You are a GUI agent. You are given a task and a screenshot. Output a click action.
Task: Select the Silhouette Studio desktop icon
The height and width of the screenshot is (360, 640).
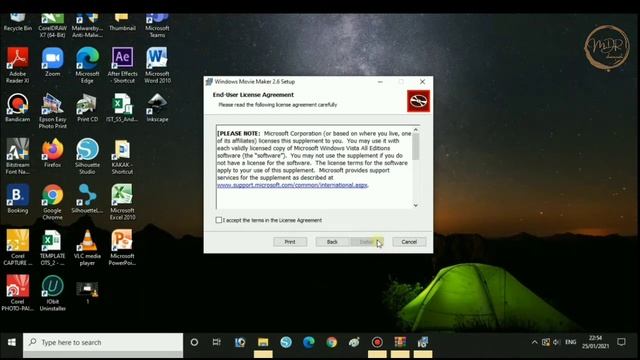coord(87,156)
